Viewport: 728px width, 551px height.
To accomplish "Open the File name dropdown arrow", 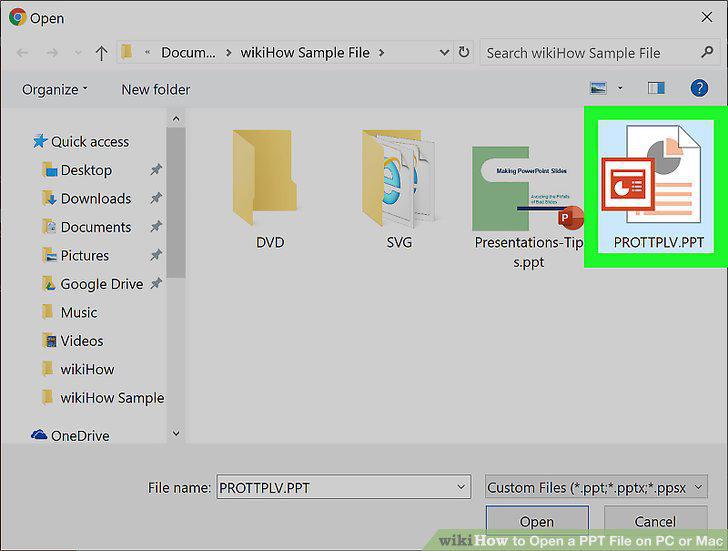I will point(461,487).
